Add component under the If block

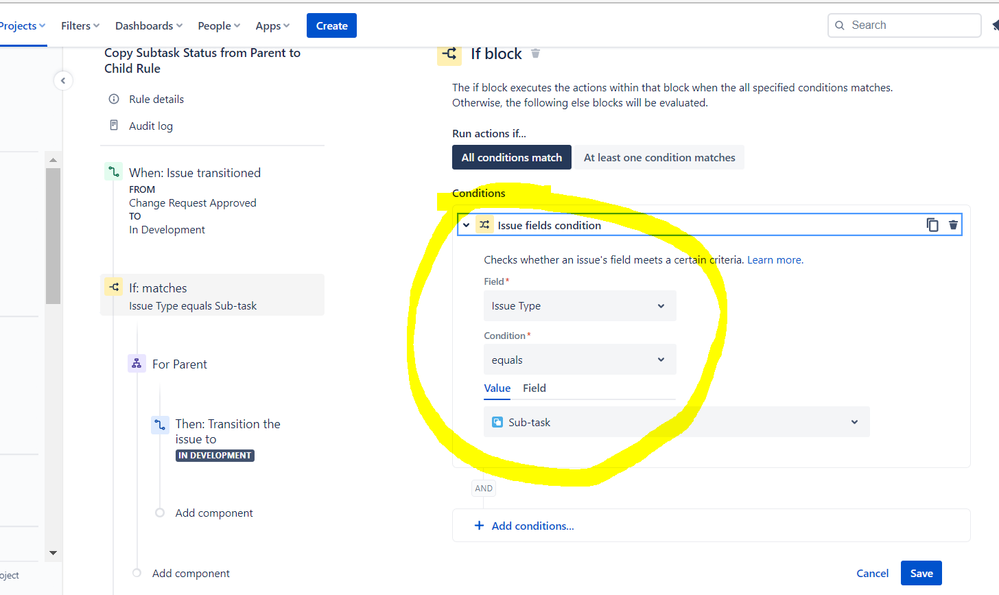coord(190,573)
